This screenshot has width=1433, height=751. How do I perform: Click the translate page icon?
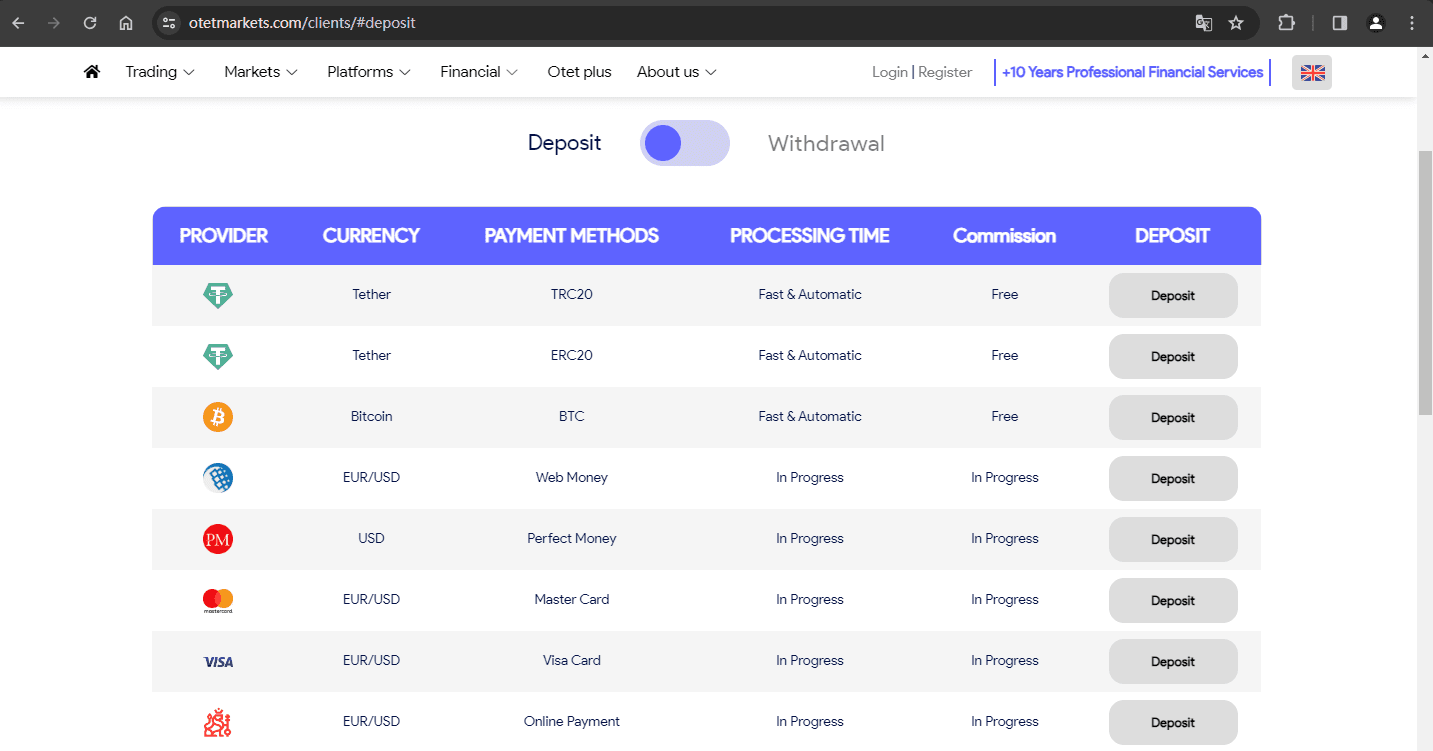[1204, 22]
